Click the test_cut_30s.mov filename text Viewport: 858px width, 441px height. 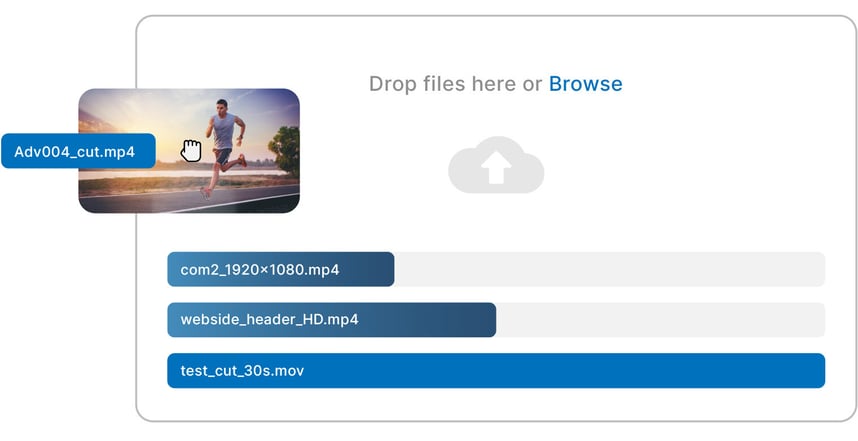(x=242, y=371)
